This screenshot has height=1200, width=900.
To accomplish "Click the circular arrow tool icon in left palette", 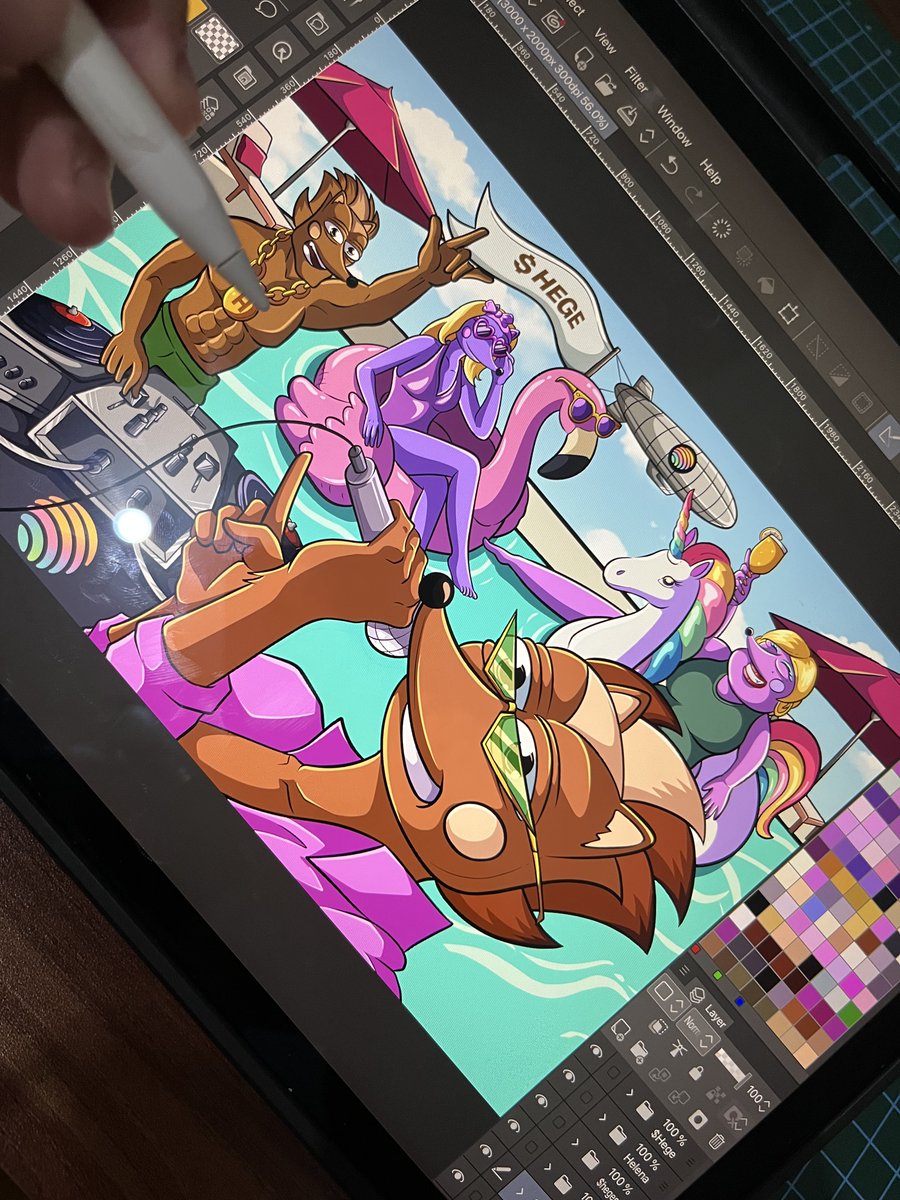I will pyautogui.click(x=282, y=52).
